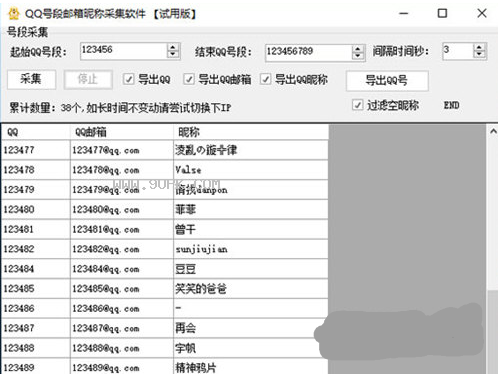The width and height of the screenshot is (498, 374).
Task: Increase 结束QQ号段 with the up arrow
Action: click(x=358, y=49)
